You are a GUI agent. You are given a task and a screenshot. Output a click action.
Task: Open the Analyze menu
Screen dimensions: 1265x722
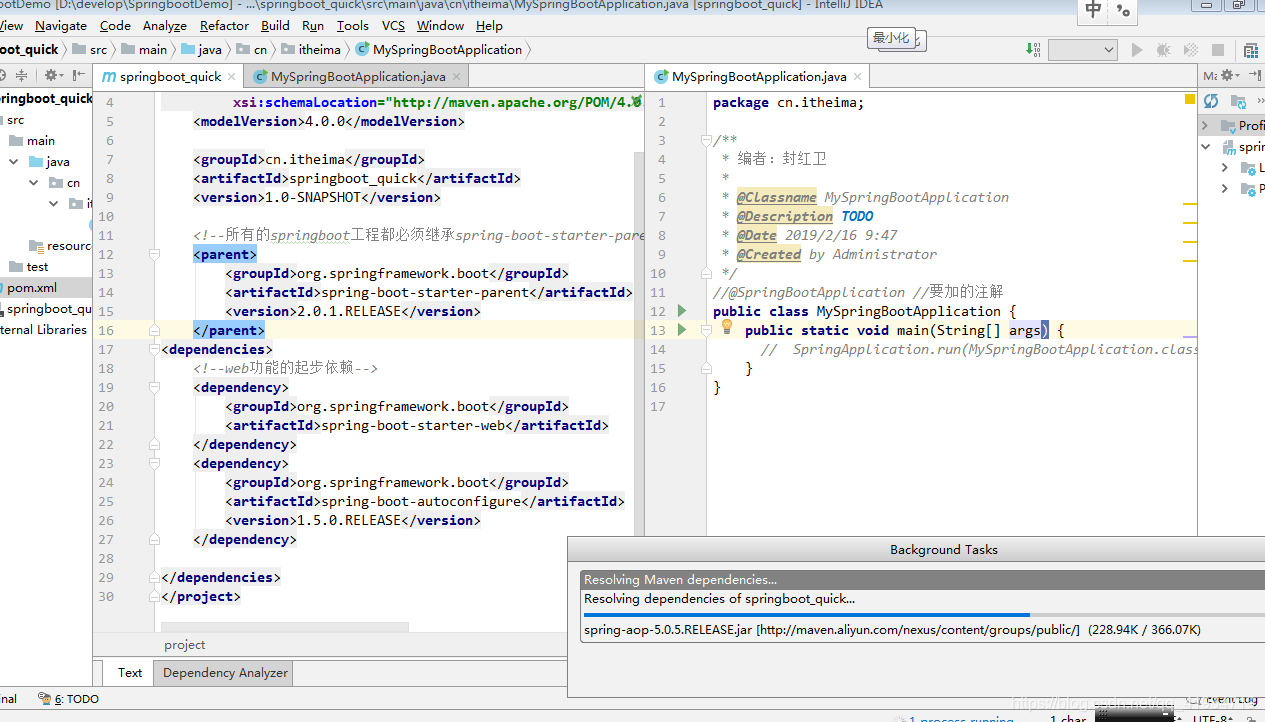pyautogui.click(x=165, y=26)
